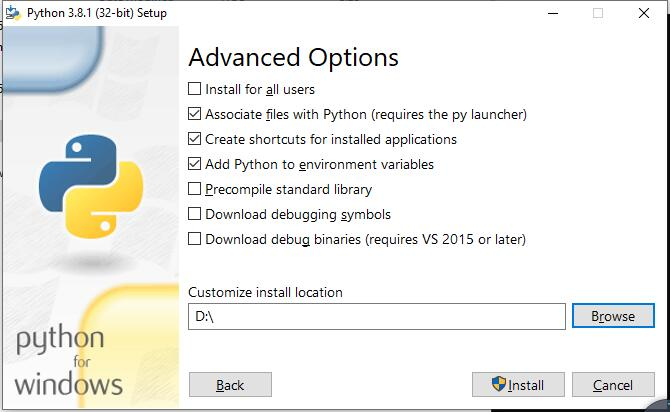Viewport: 670px width, 412px height.
Task: Minimize the Python Setup window
Action: 553,13
